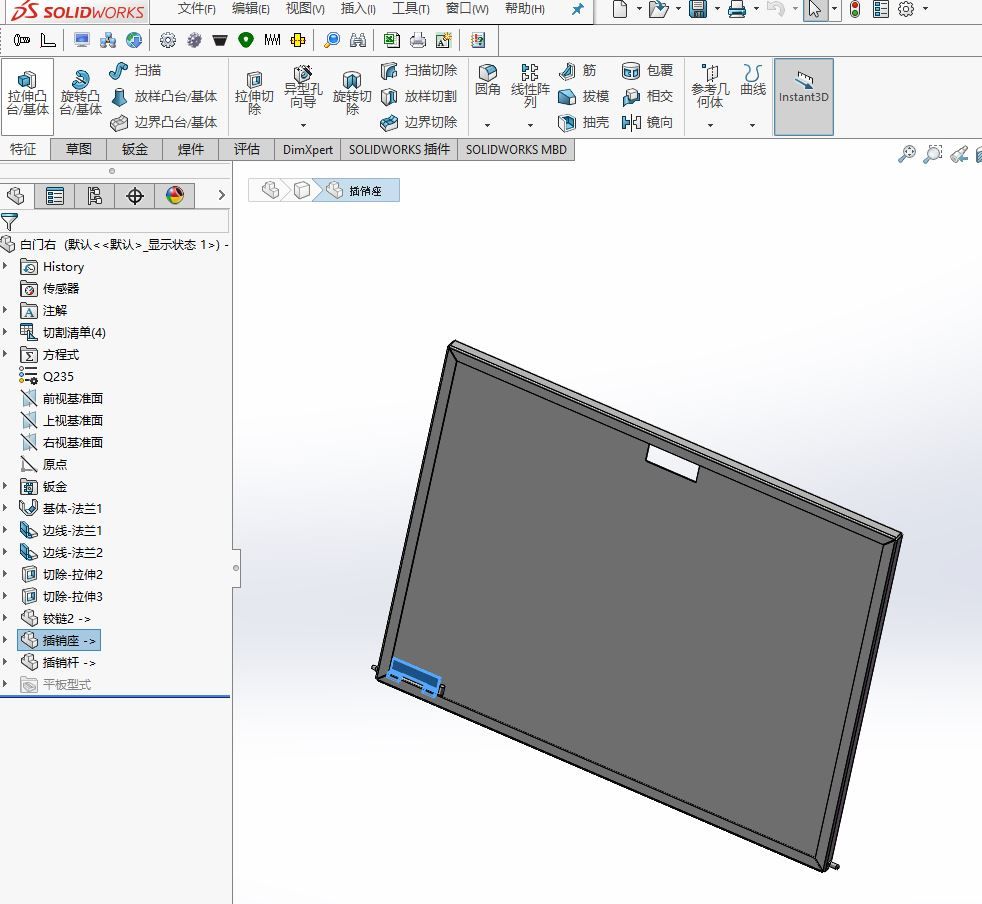Click the 插销座 breadcrumb label
The height and width of the screenshot is (904, 982).
click(365, 190)
